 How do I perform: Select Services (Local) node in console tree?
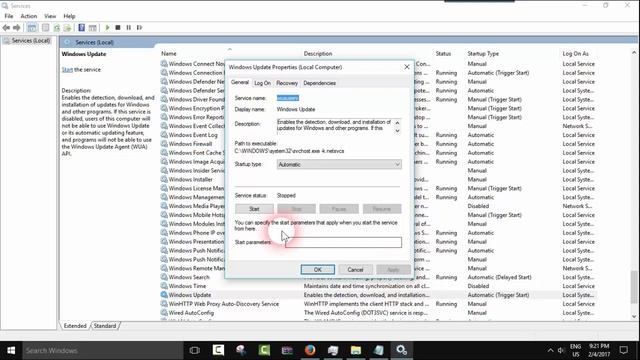click(x=27, y=40)
